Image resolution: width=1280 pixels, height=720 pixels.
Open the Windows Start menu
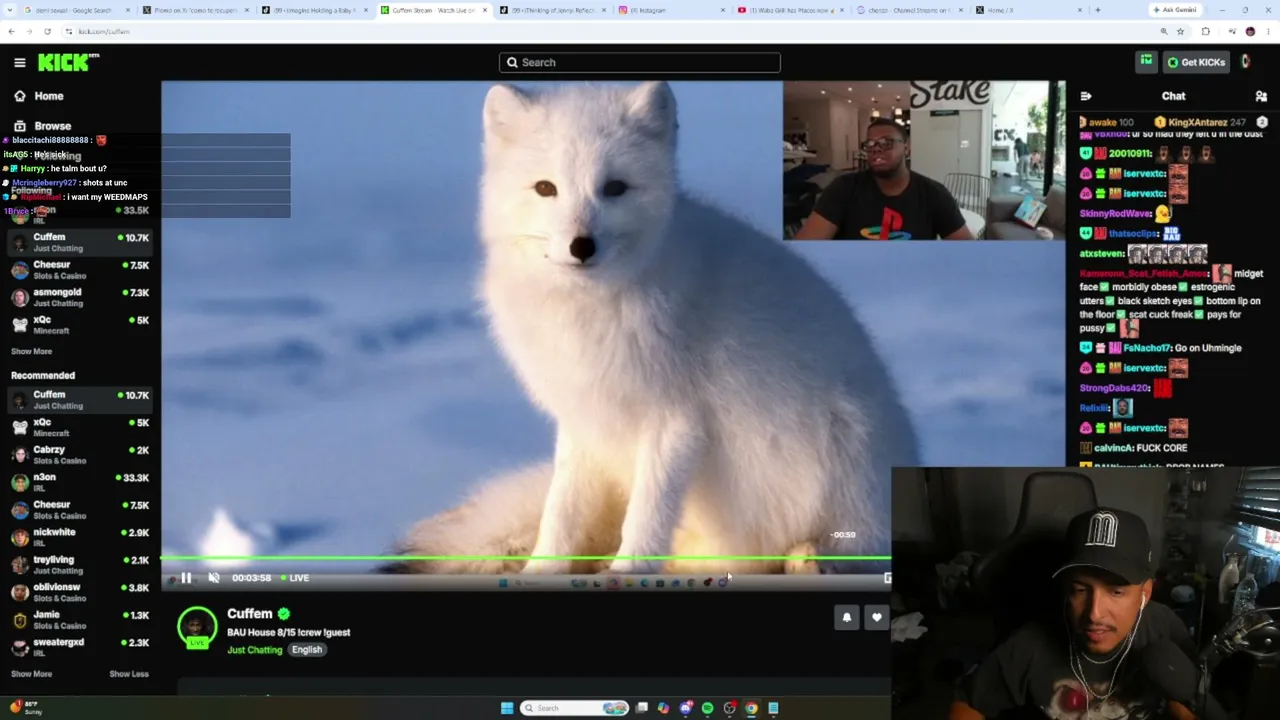click(x=507, y=708)
